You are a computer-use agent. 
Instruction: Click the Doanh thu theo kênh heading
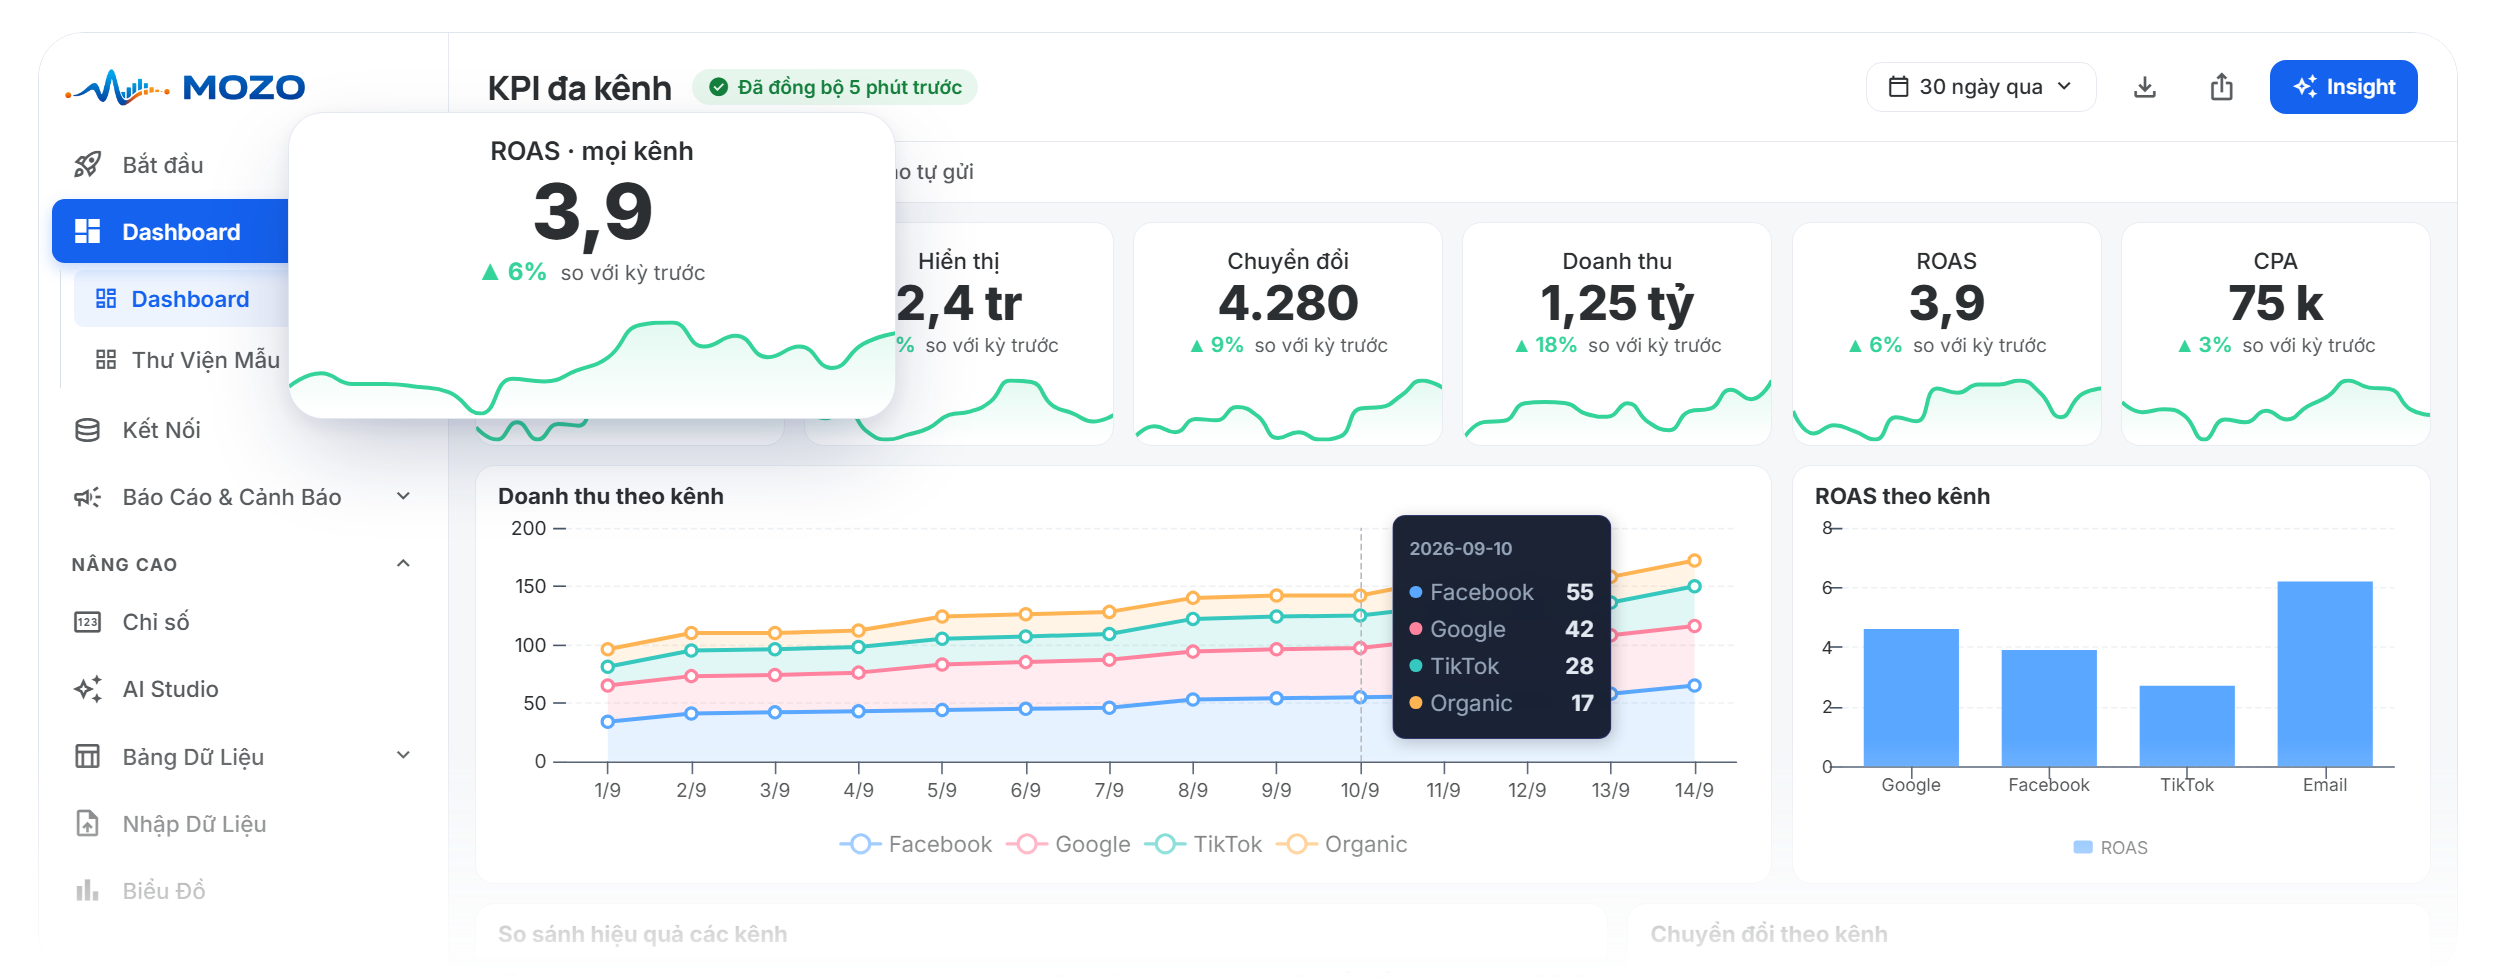coord(610,496)
